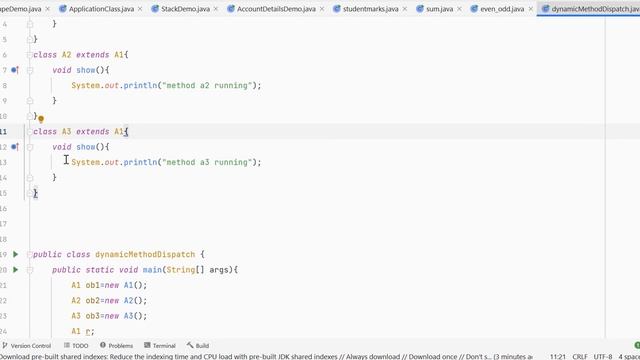Run class dynamicMethodDispatch via gutter arrow

pyautogui.click(x=16, y=254)
